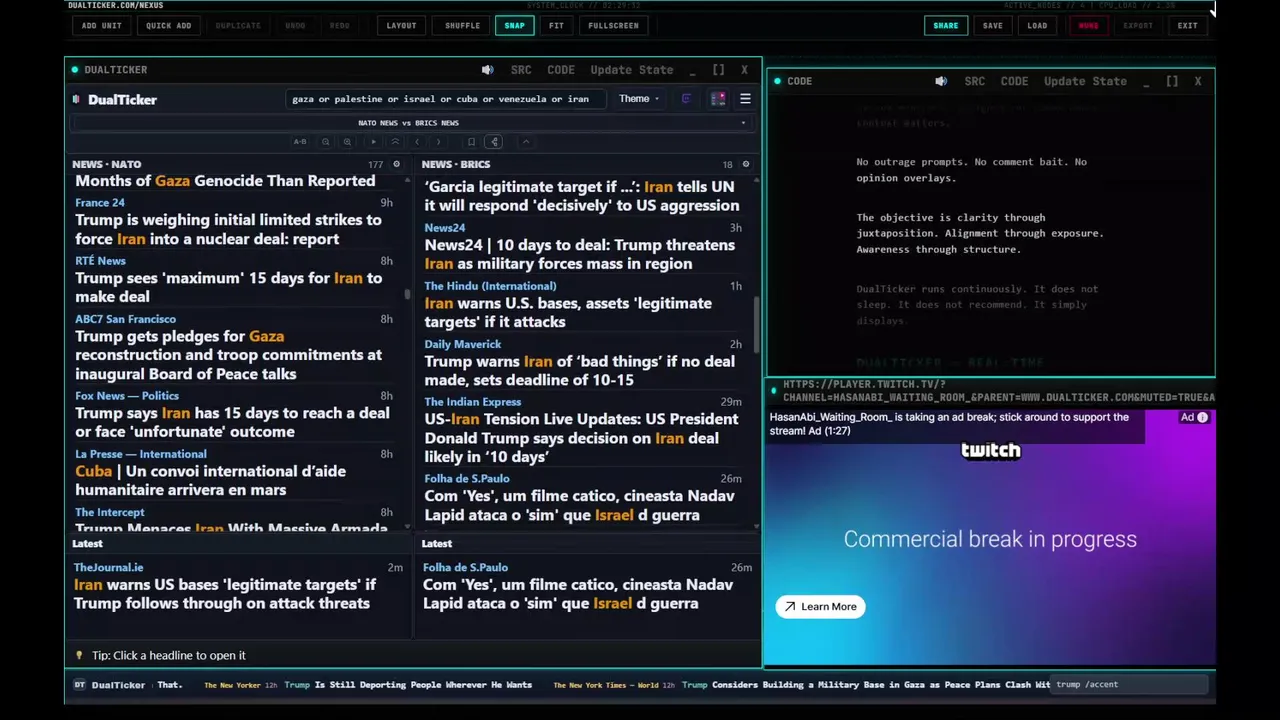1280x720 pixels.
Task: Click ADD UNIT button
Action: [x=102, y=25]
